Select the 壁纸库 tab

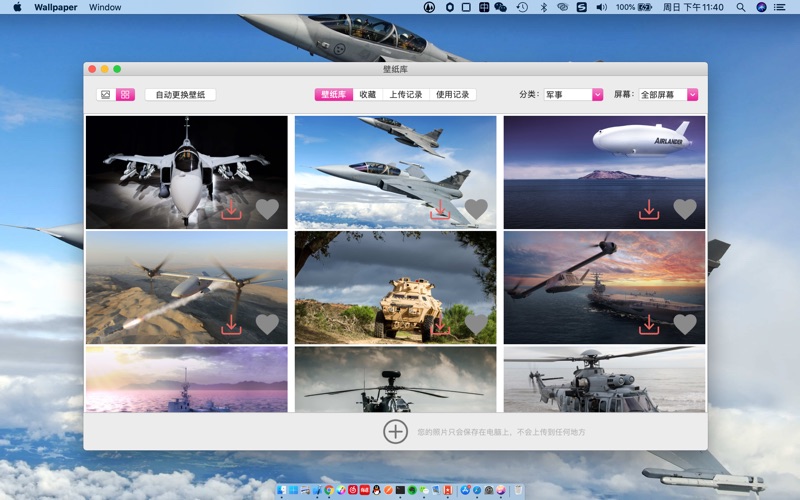(334, 94)
